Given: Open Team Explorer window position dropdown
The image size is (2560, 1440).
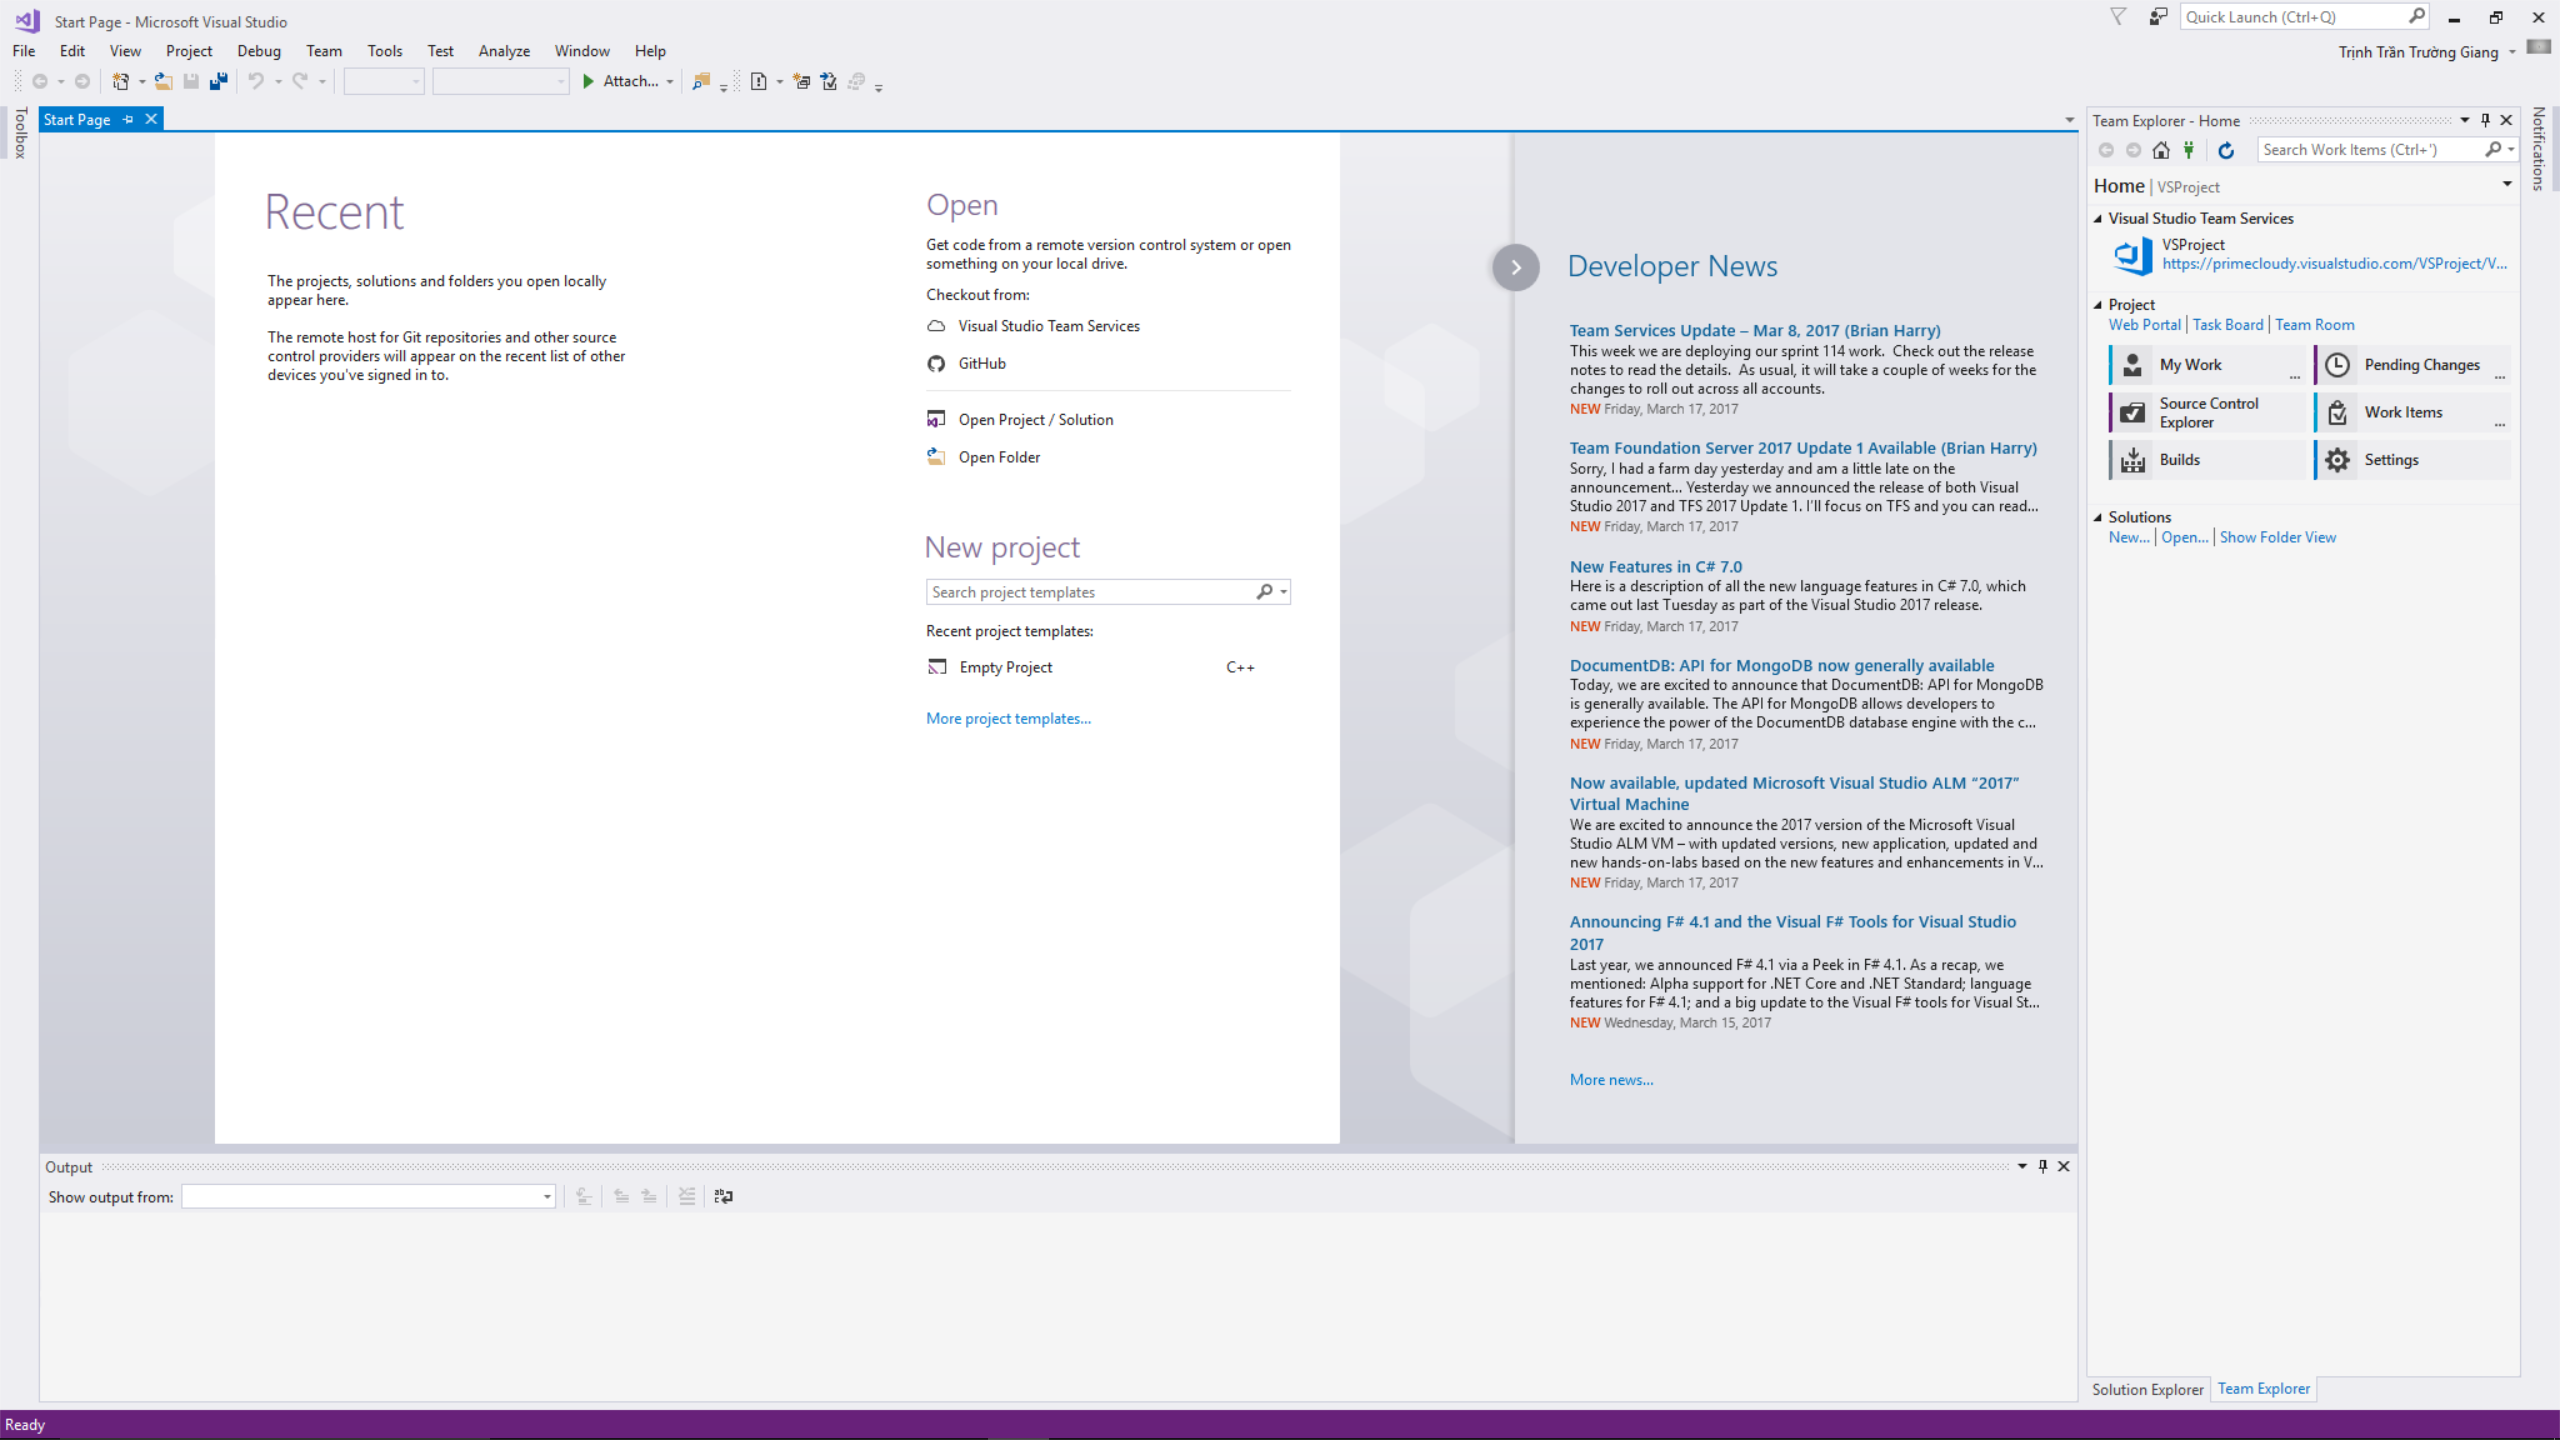Looking at the screenshot, I should [2465, 120].
